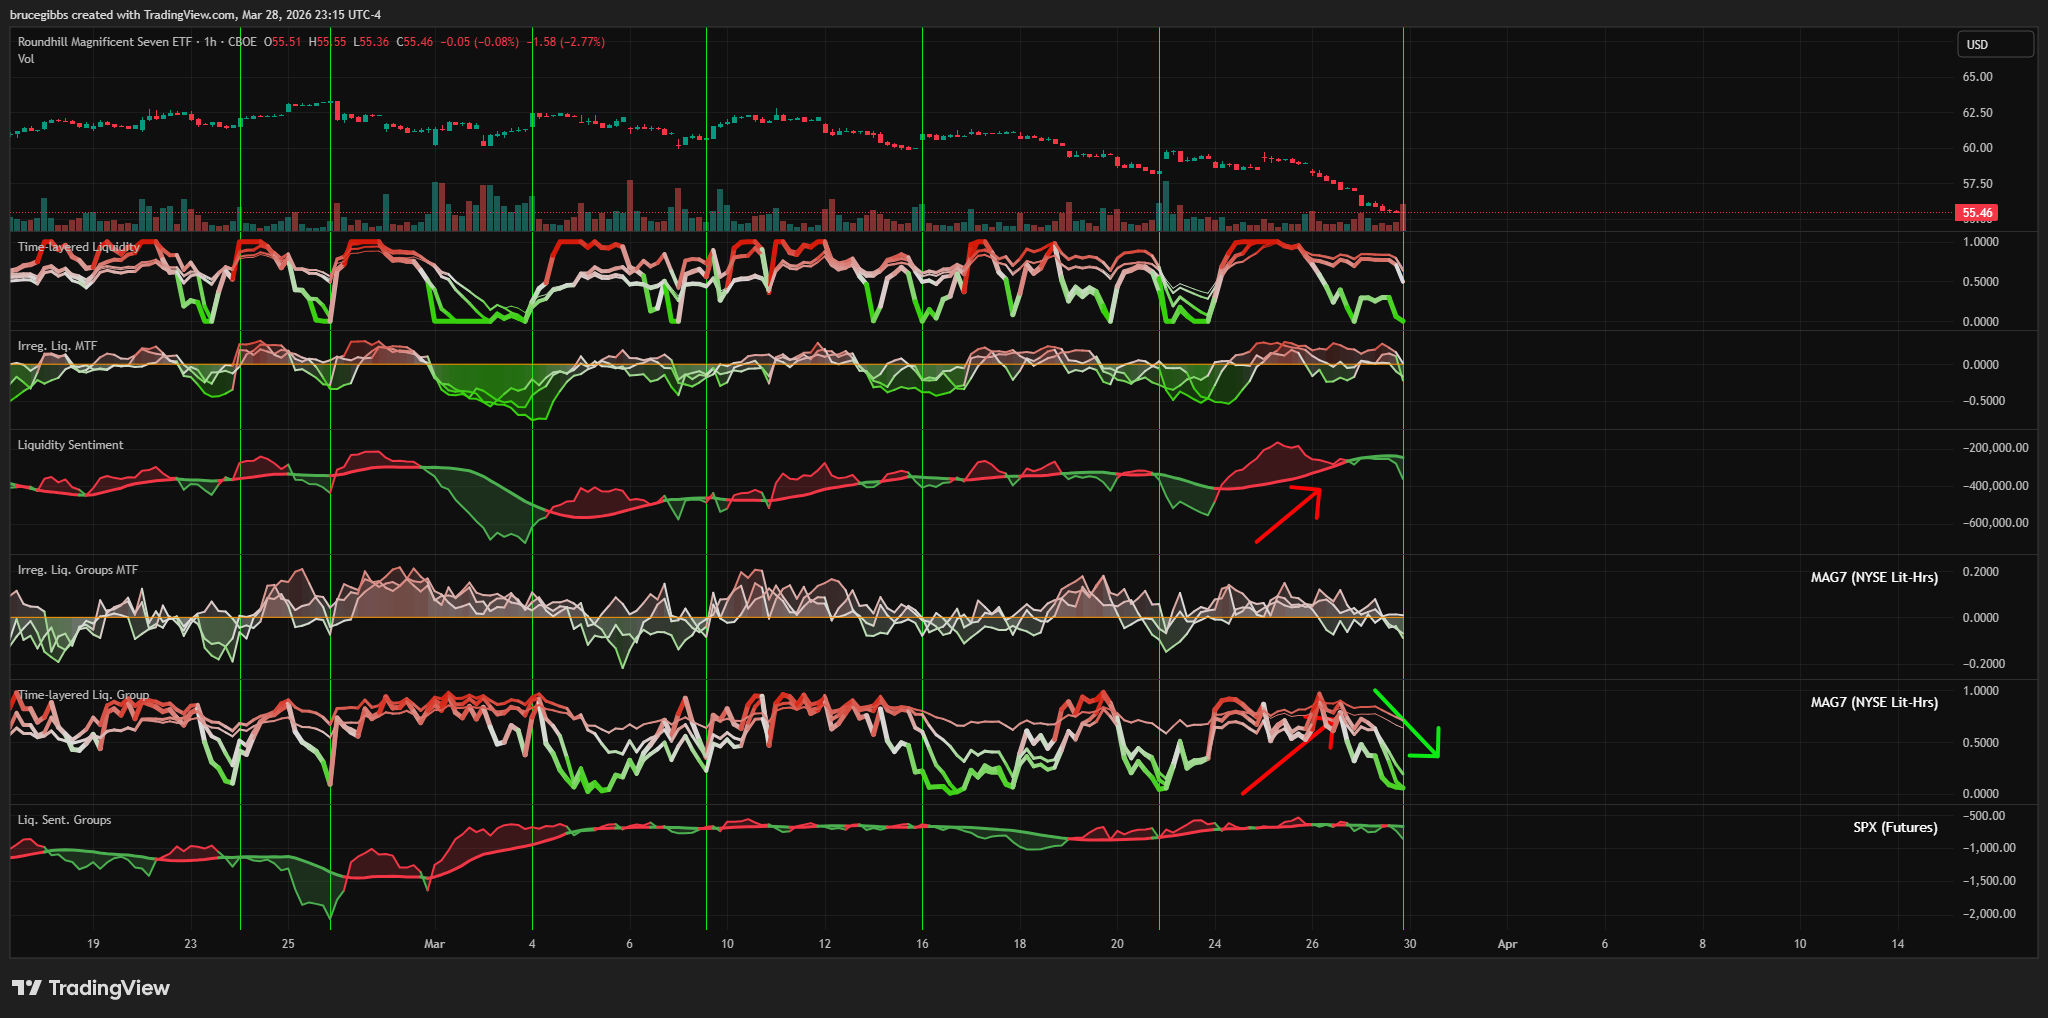Click the brucegibbs TradingView.com header text
Screen dimensions: 2048x1018
(195, 14)
